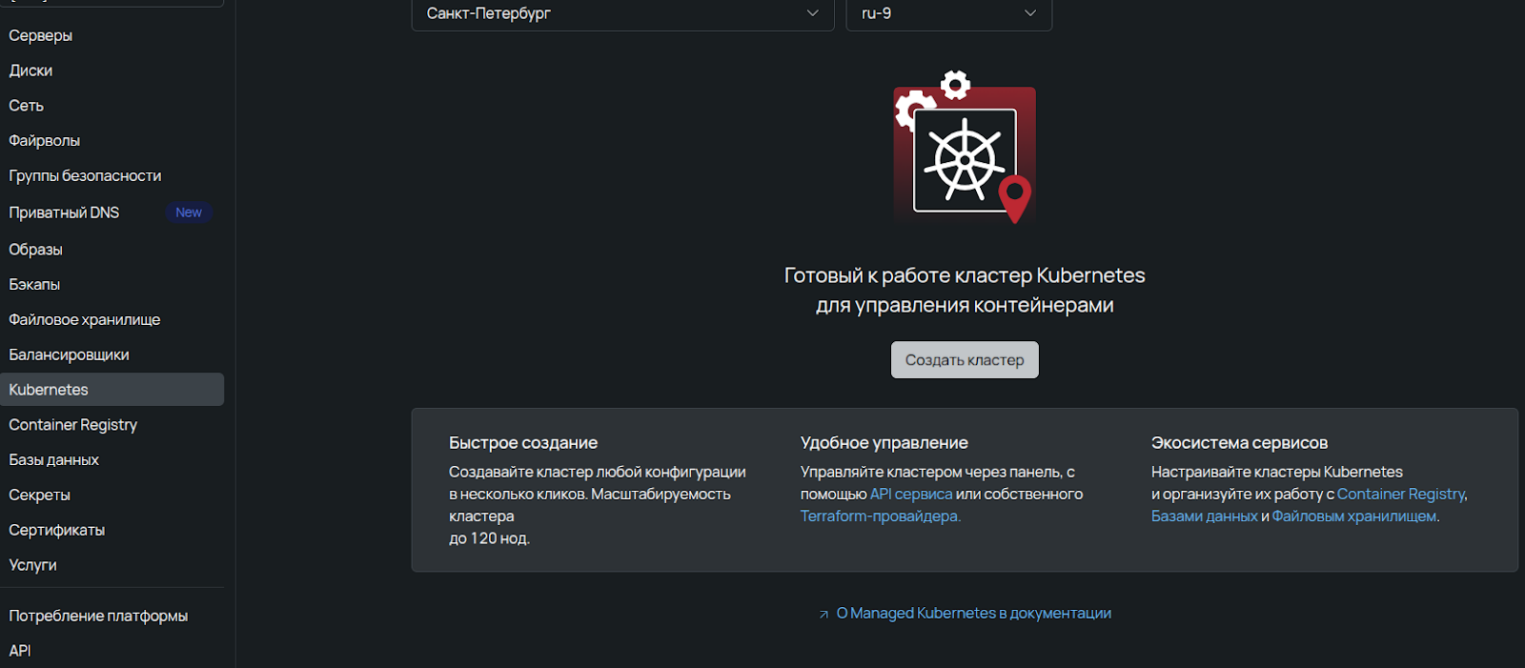Open "Приватный DNS" with New badge
The height and width of the screenshot is (668, 1525).
[63, 212]
